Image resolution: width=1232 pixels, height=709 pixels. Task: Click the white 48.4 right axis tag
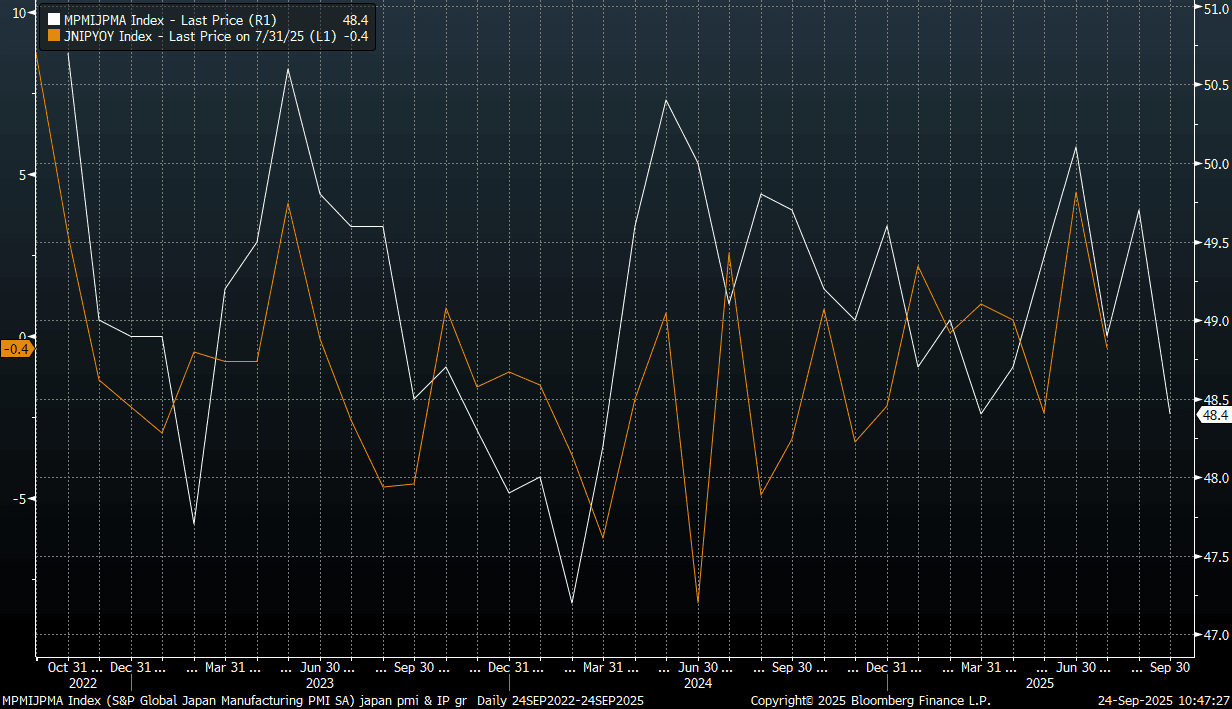(x=1214, y=415)
